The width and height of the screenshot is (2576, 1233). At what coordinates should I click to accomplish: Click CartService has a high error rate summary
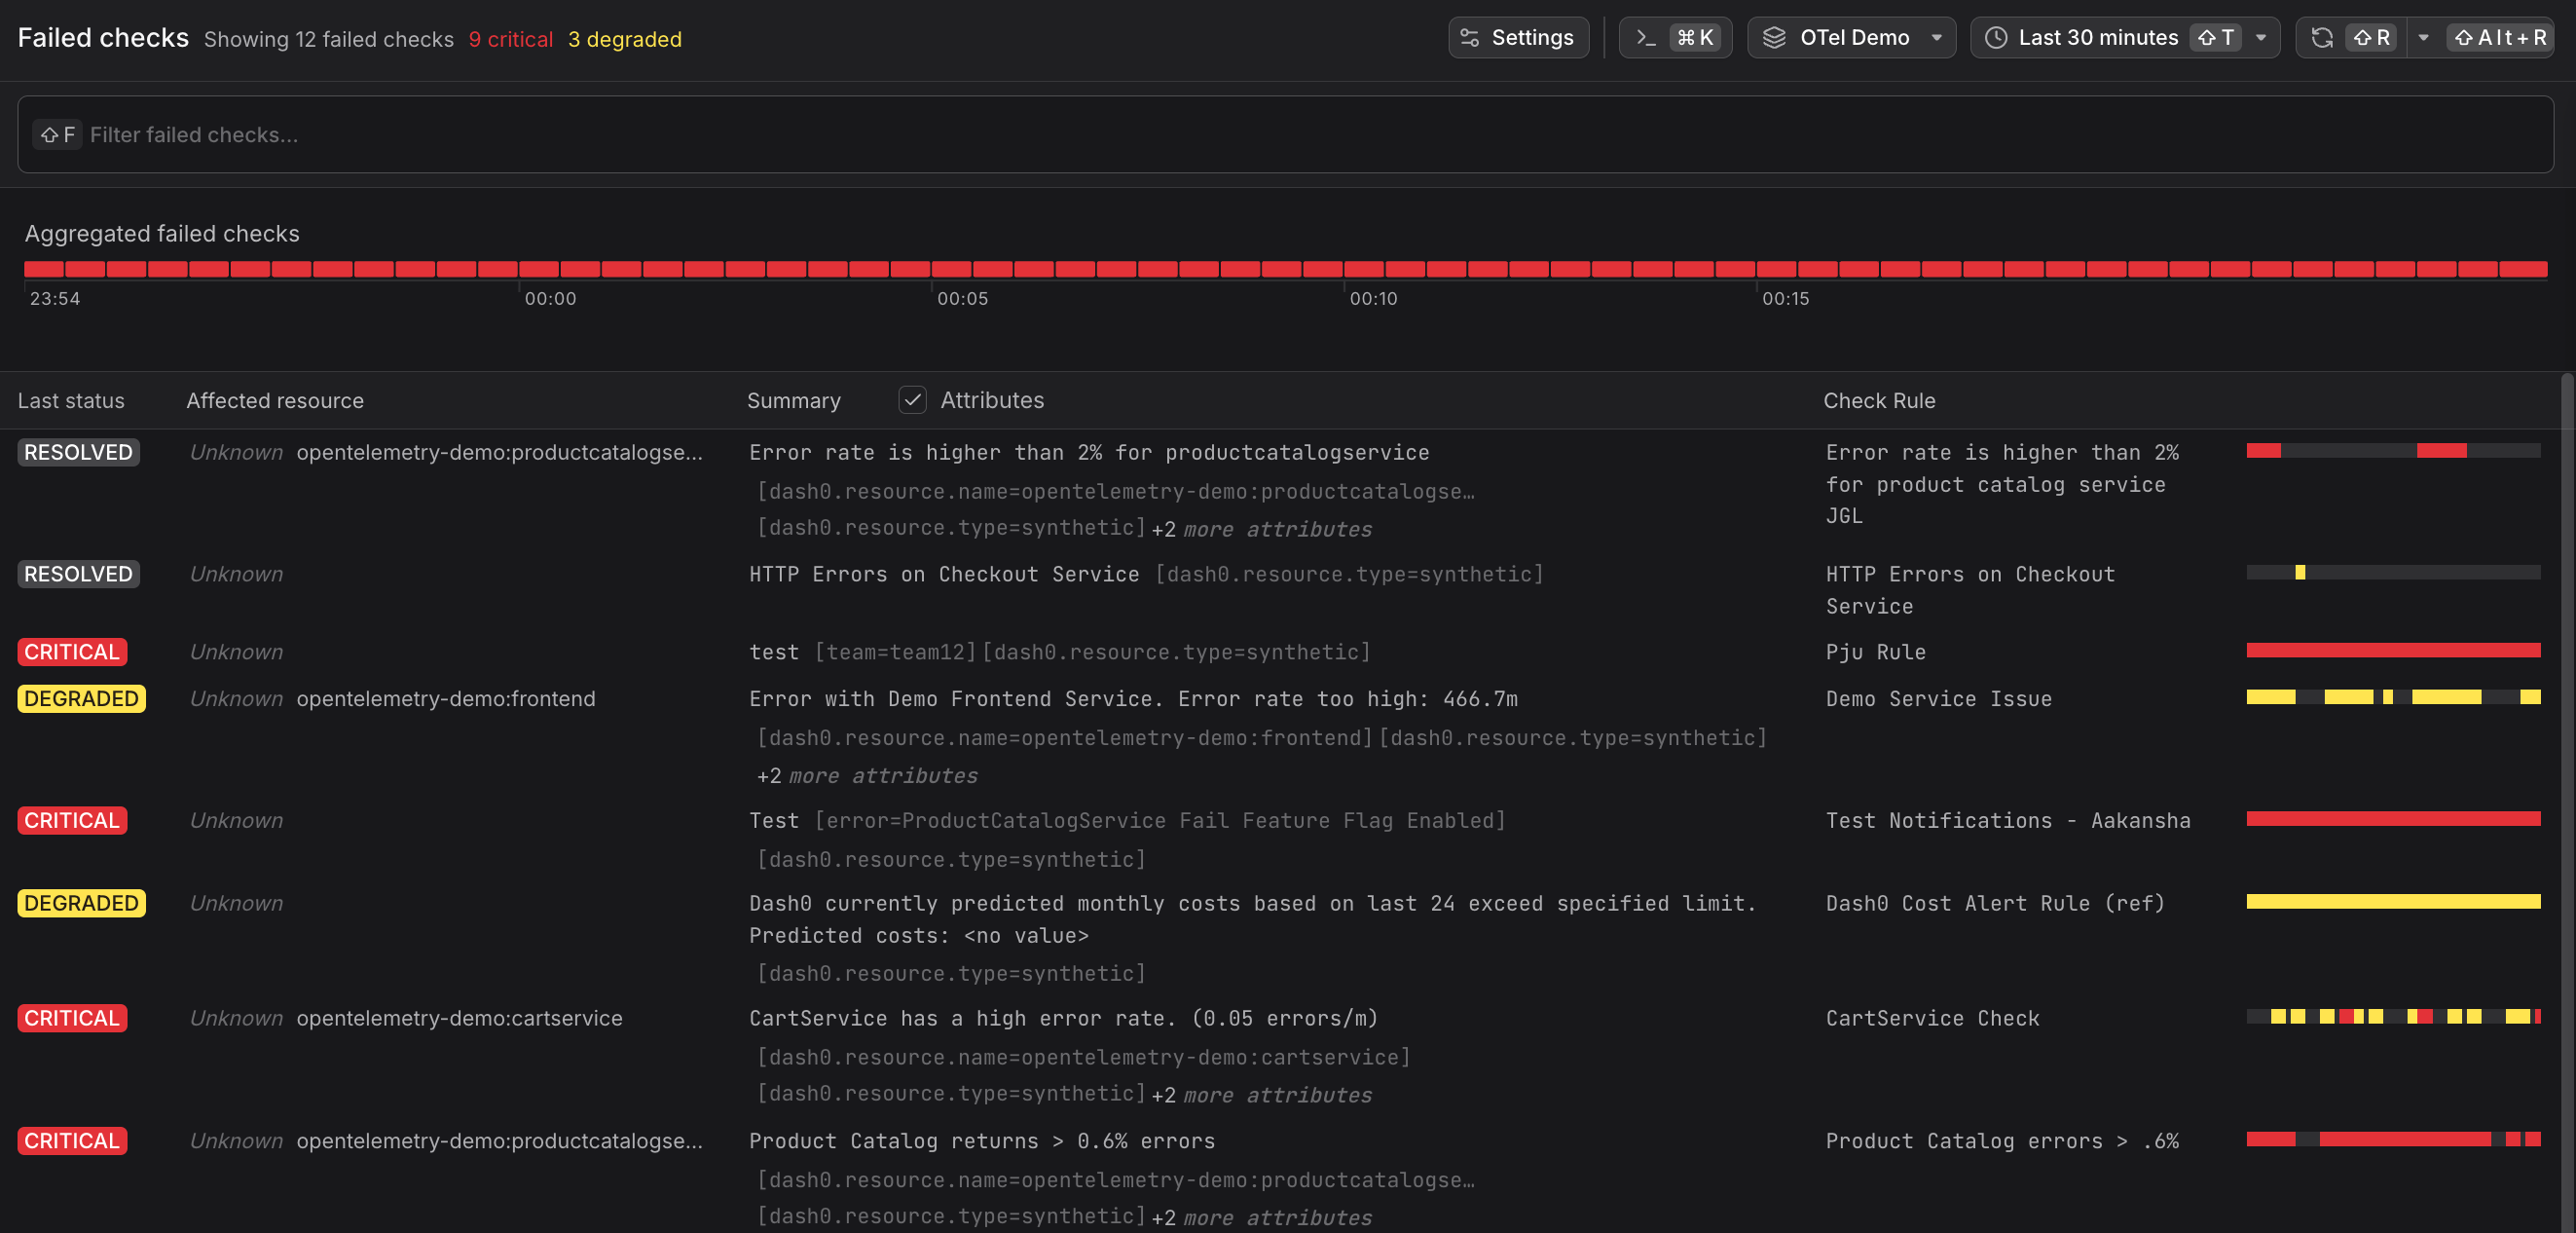pos(1064,1018)
